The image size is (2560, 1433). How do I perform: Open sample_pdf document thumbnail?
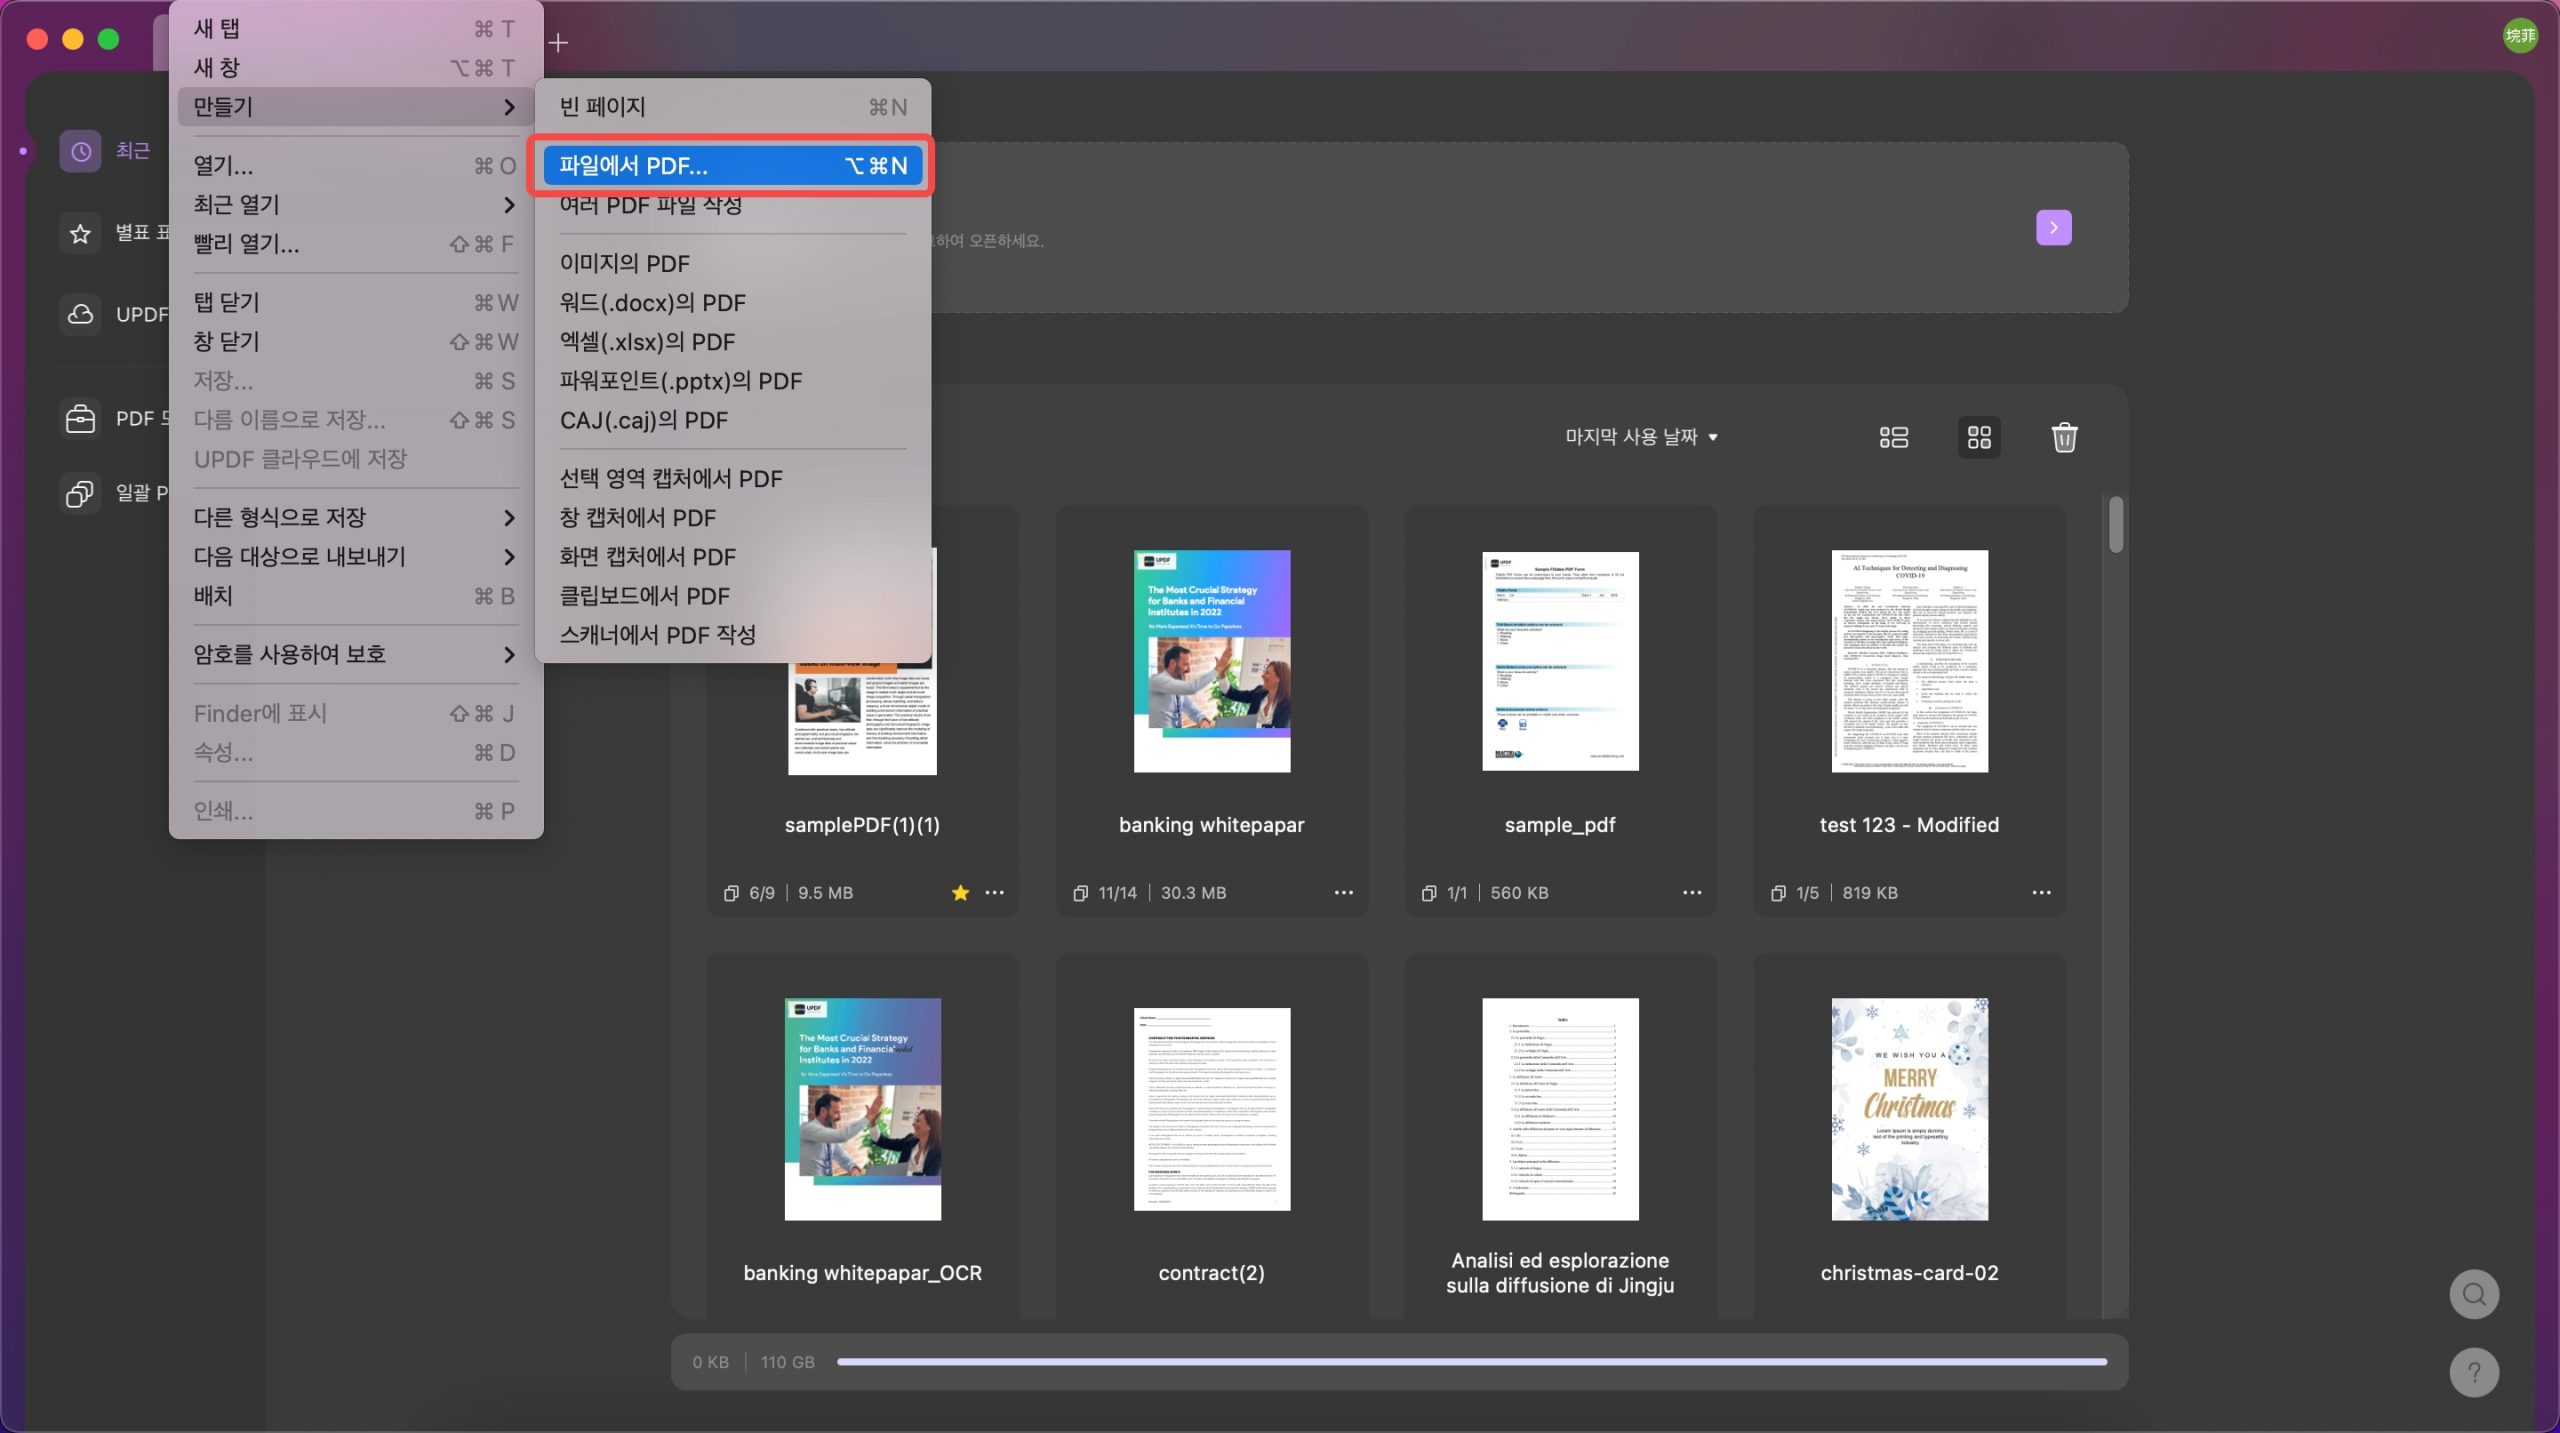[1560, 661]
